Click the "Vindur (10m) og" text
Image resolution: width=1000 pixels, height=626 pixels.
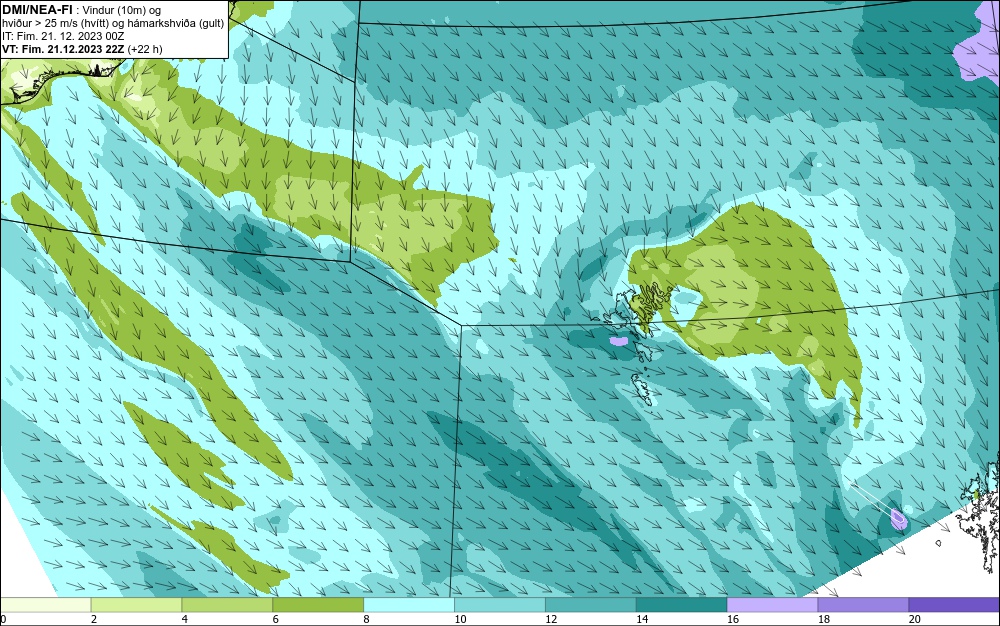[x=122, y=10]
